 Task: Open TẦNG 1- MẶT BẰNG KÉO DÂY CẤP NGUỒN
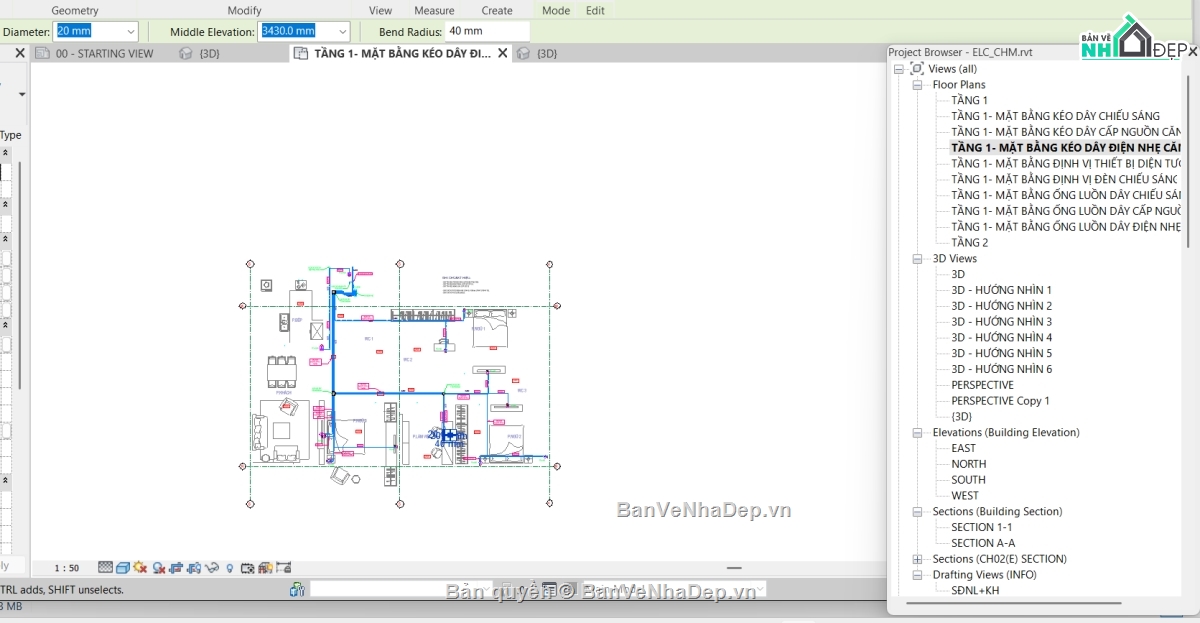tap(1066, 132)
